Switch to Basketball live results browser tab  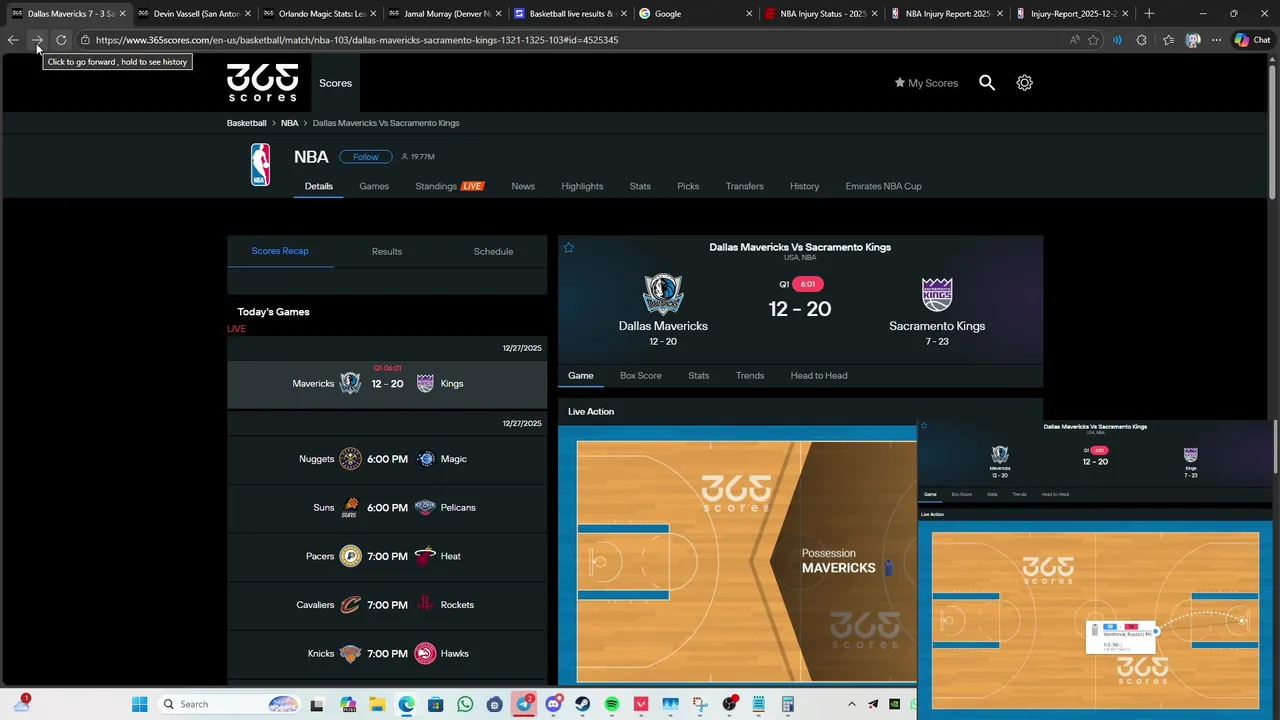coord(572,14)
